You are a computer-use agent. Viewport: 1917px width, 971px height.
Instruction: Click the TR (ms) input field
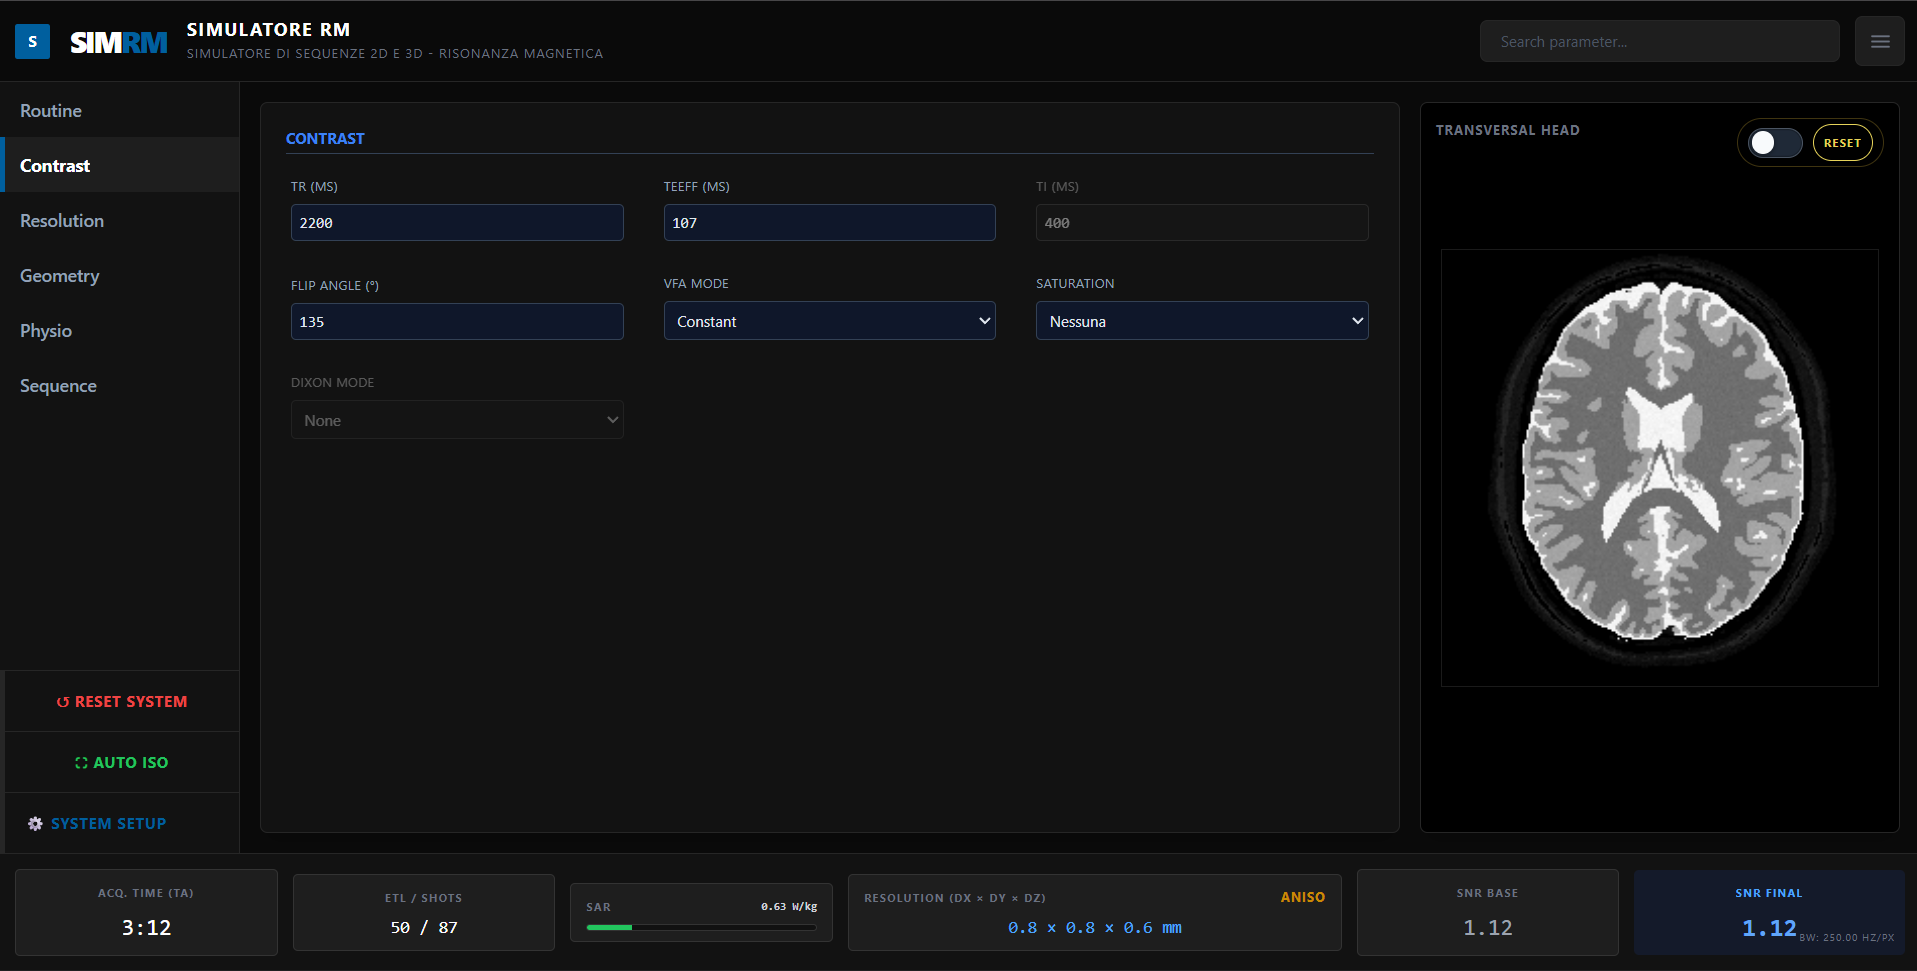pyautogui.click(x=457, y=222)
